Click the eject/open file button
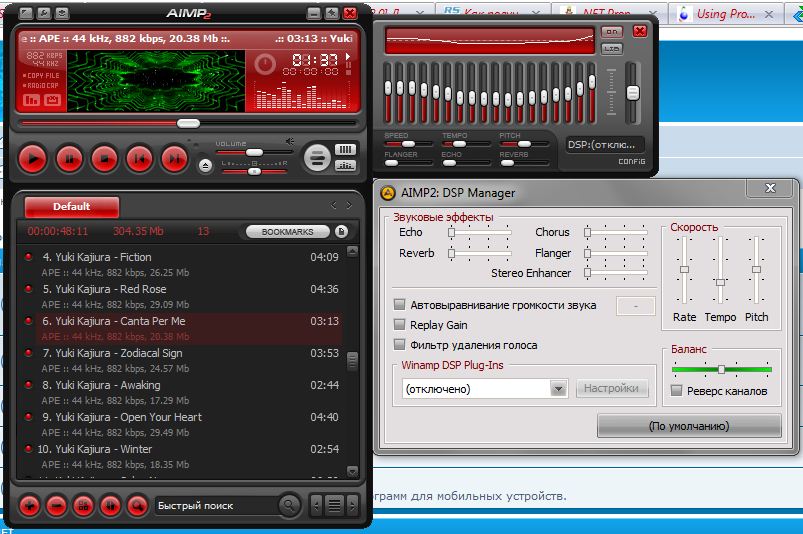 pos(205,165)
